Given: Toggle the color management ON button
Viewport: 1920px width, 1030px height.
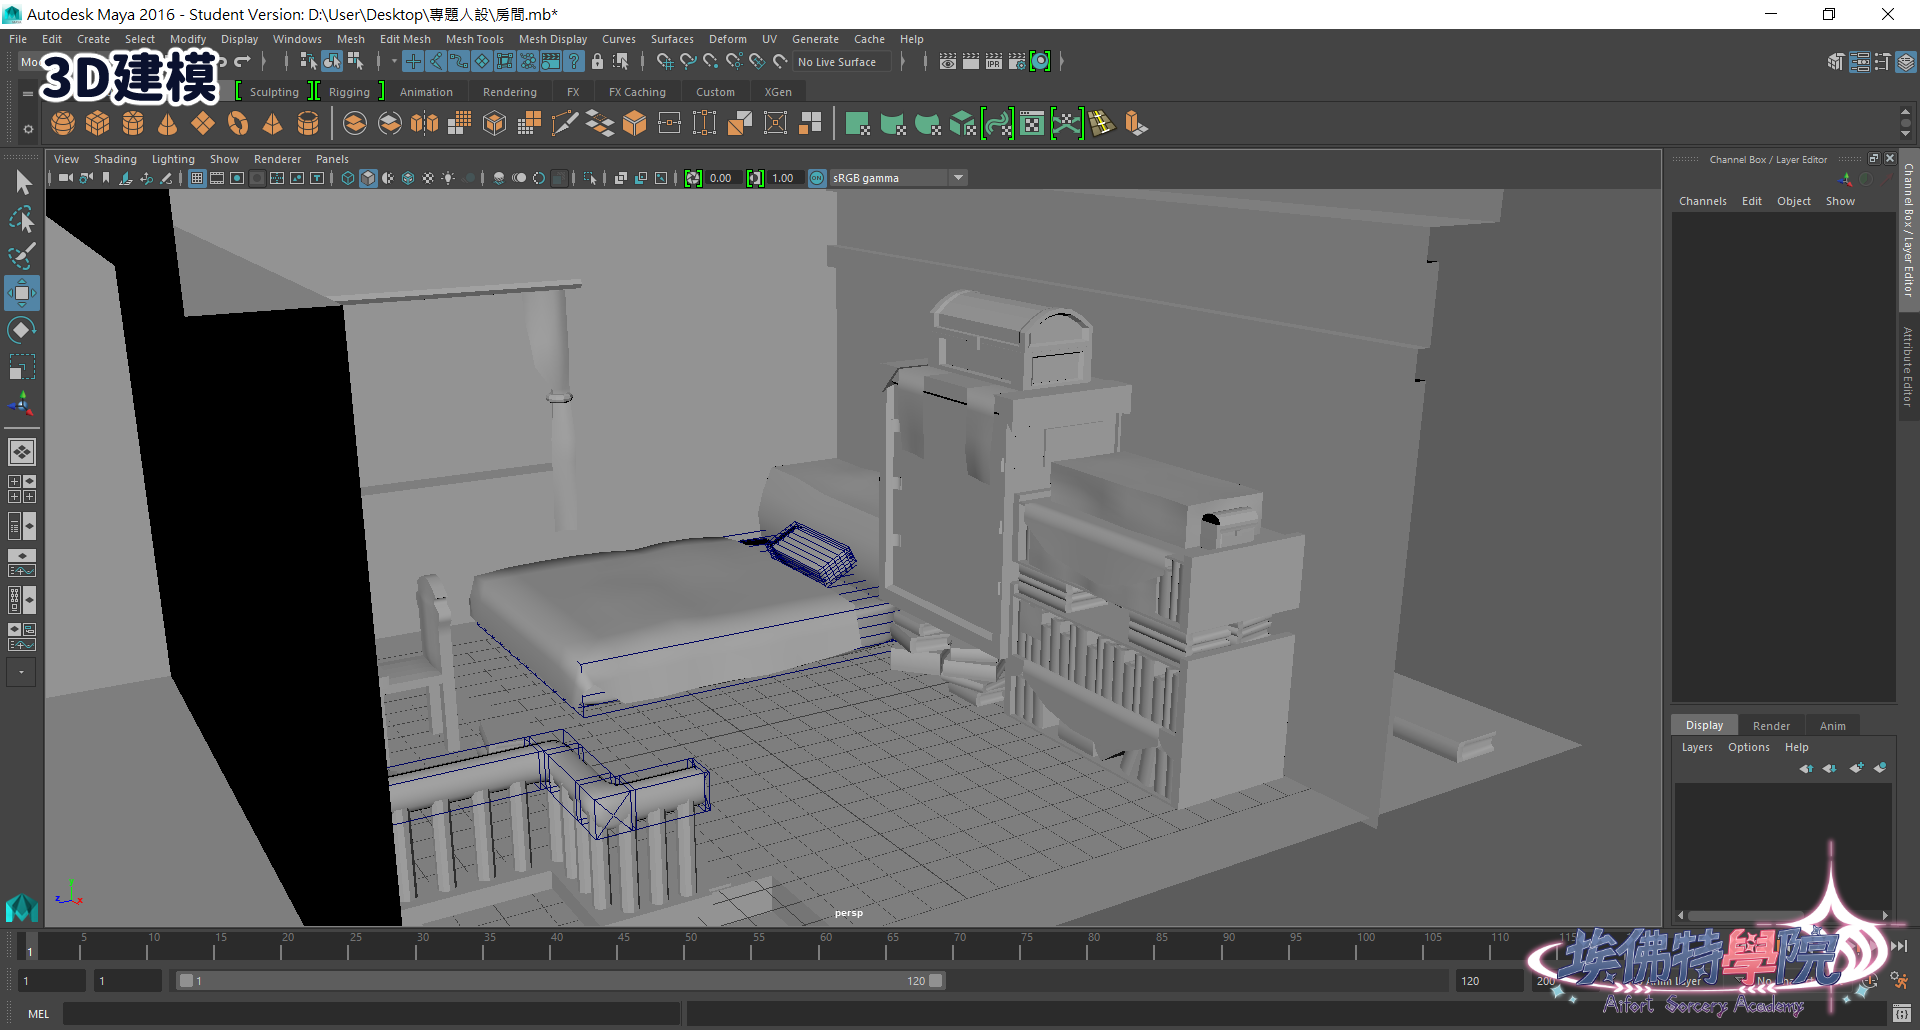Looking at the screenshot, I should pyautogui.click(x=817, y=178).
